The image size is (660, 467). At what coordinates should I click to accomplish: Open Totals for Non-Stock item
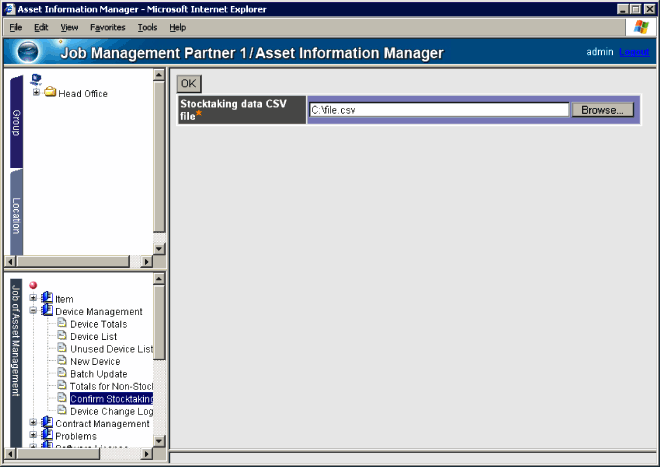[112, 387]
